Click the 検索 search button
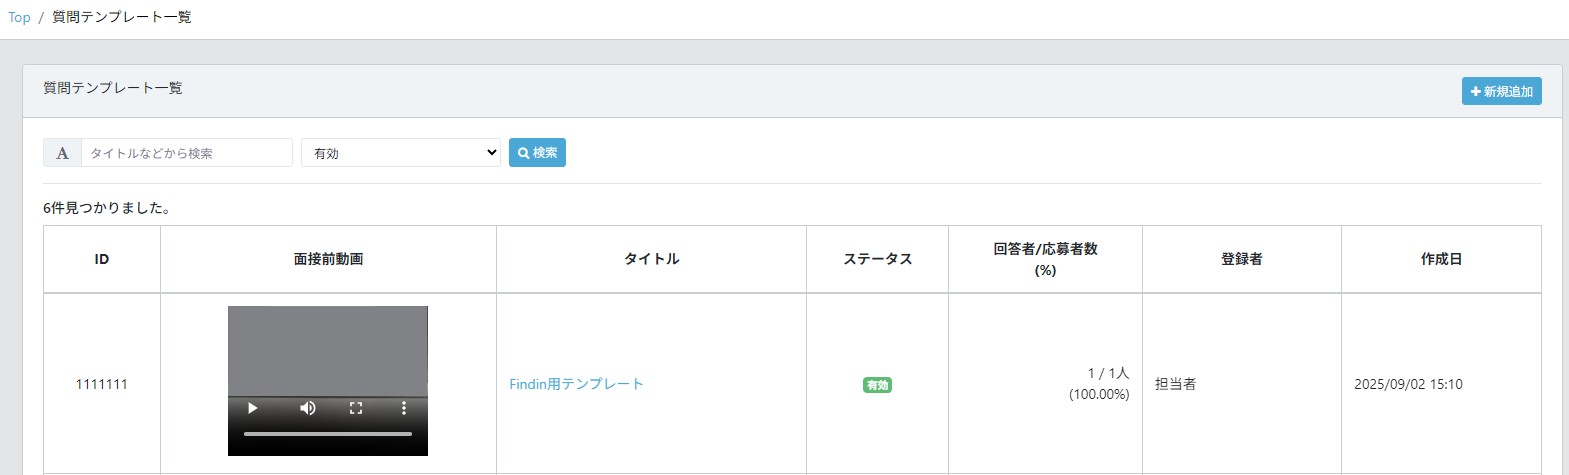 (537, 153)
